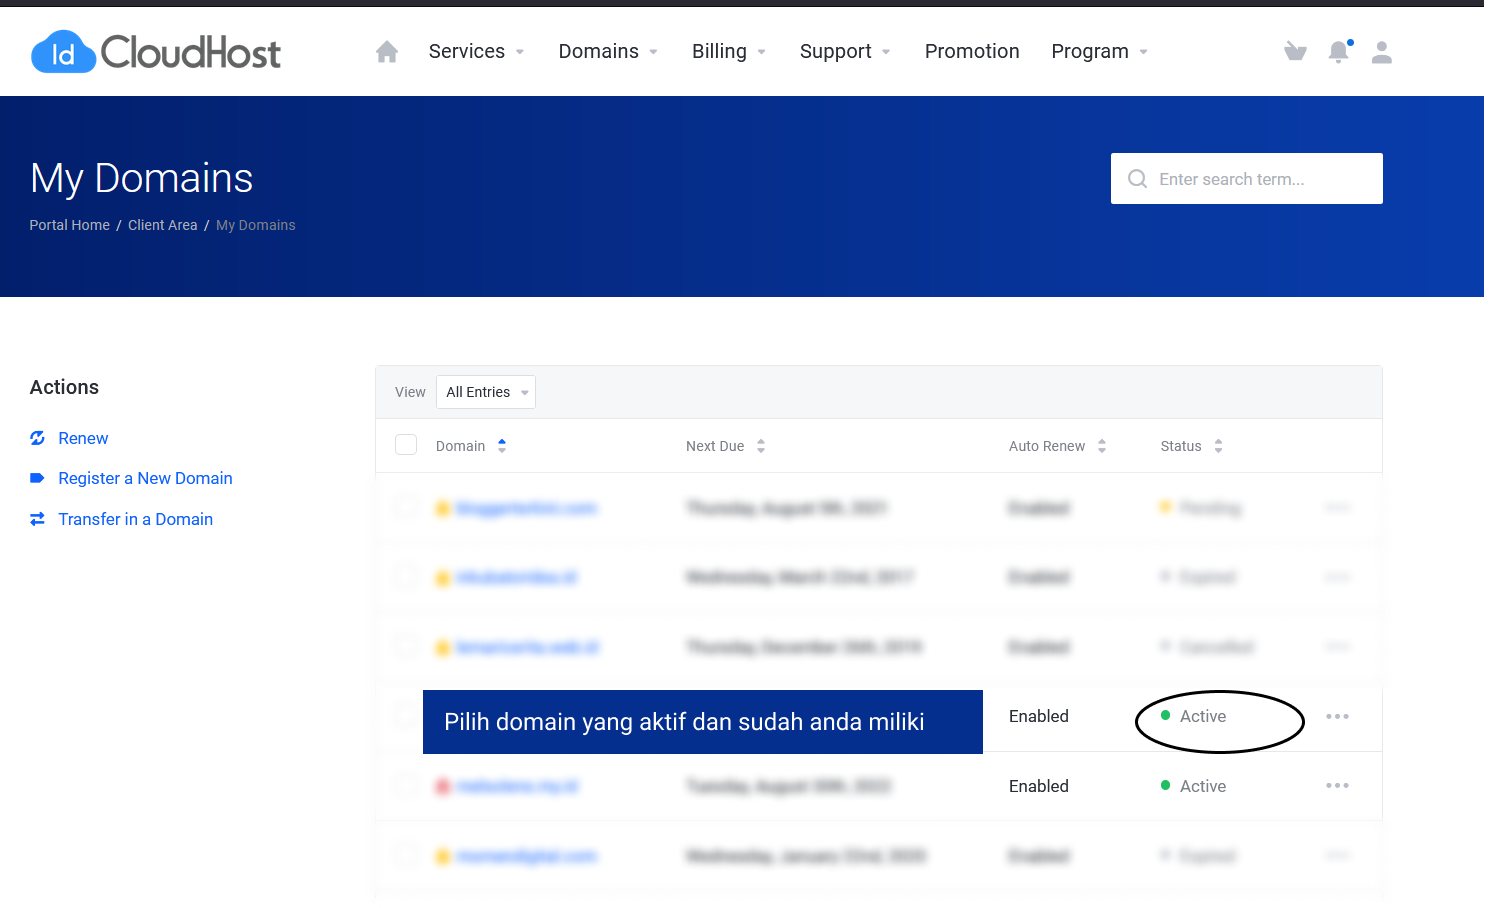Click the Transfer in a Domain link
Viewport: 1494px width, 908px height.
[135, 519]
